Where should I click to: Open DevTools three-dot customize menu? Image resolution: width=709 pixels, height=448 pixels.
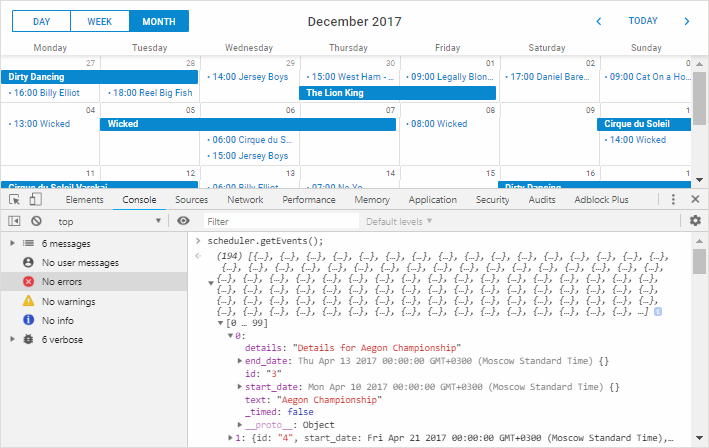(674, 200)
